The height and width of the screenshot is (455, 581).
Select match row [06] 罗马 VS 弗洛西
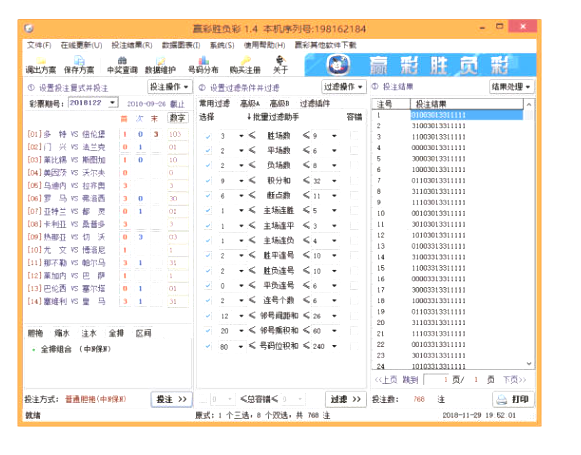66,199
